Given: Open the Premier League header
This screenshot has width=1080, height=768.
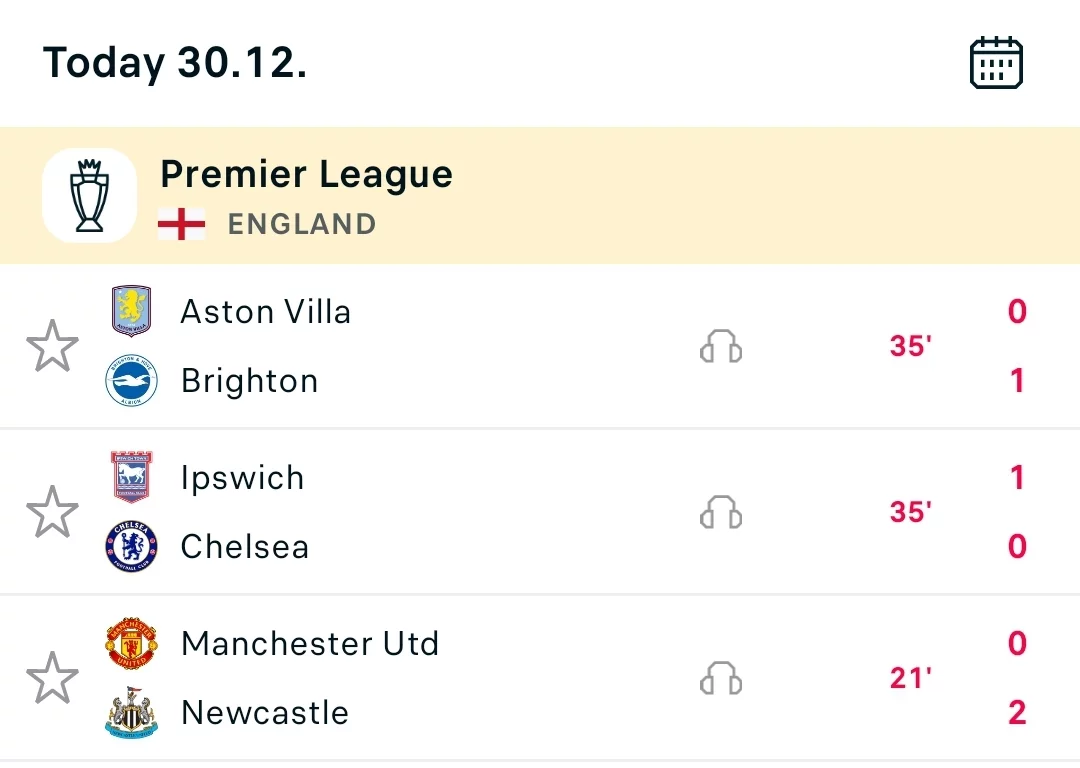Looking at the screenshot, I should [x=540, y=195].
